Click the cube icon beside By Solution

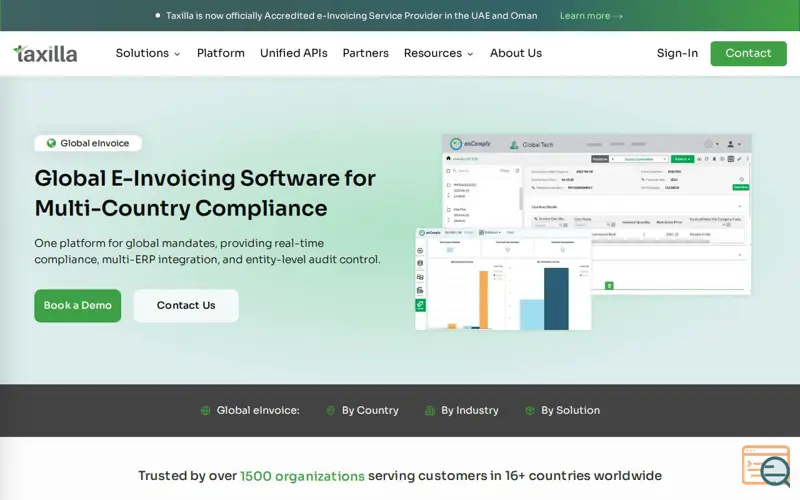pyautogui.click(x=530, y=410)
